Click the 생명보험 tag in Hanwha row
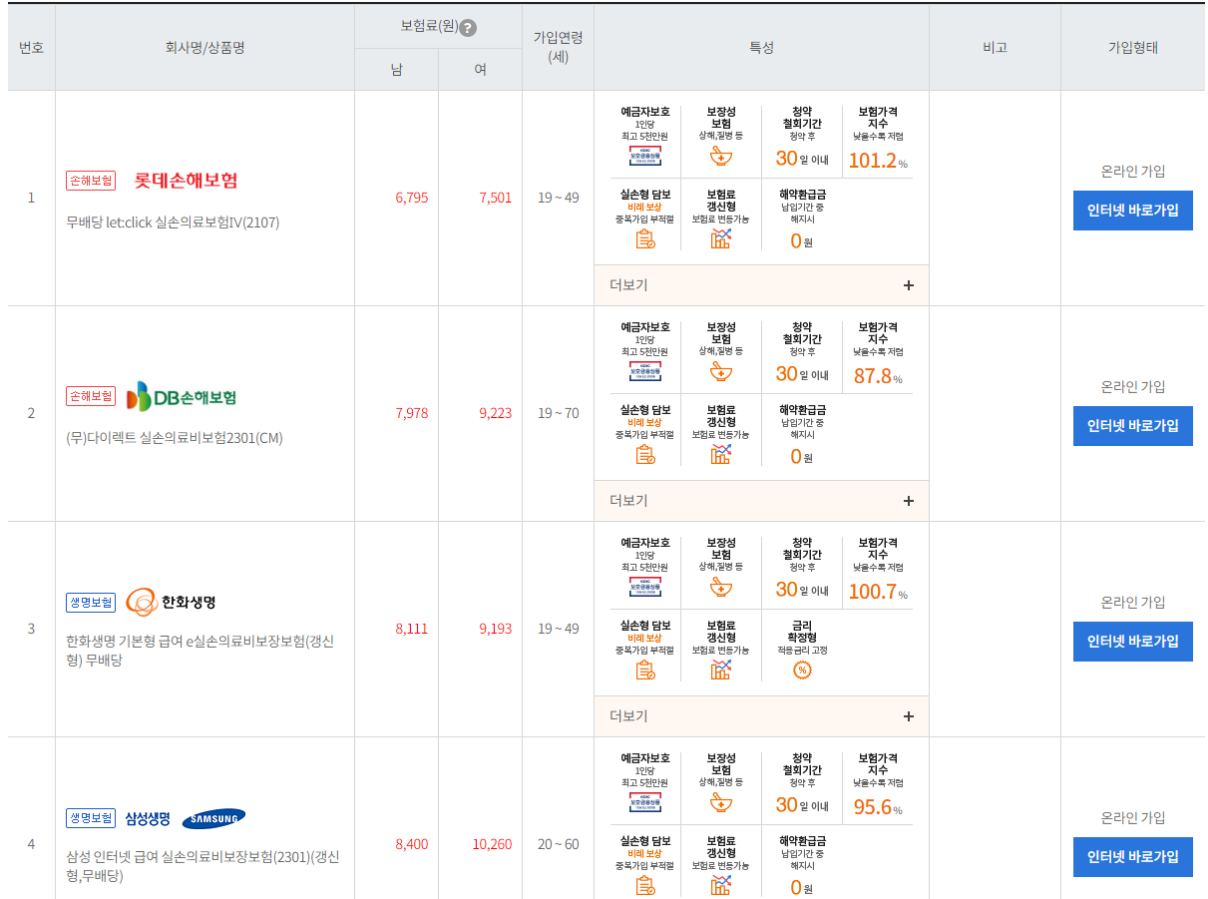1208x899 pixels. coord(91,602)
